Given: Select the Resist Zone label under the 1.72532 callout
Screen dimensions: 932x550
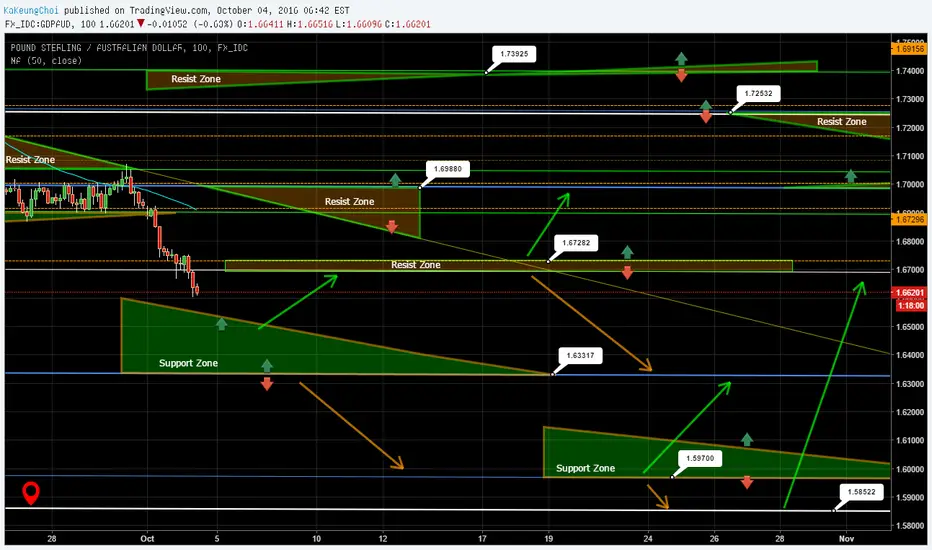Looking at the screenshot, I should coord(841,121).
